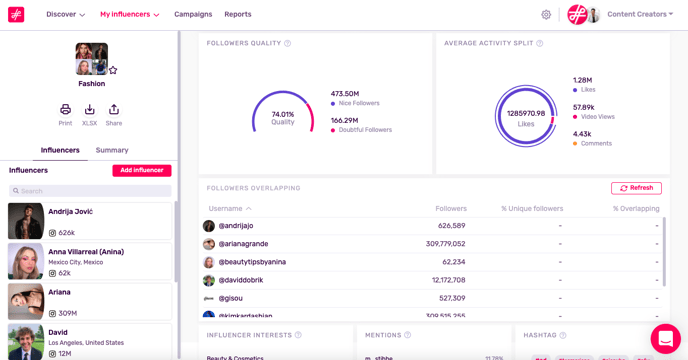The width and height of the screenshot is (688, 360).
Task: Click the Share icon
Action: (x=114, y=109)
